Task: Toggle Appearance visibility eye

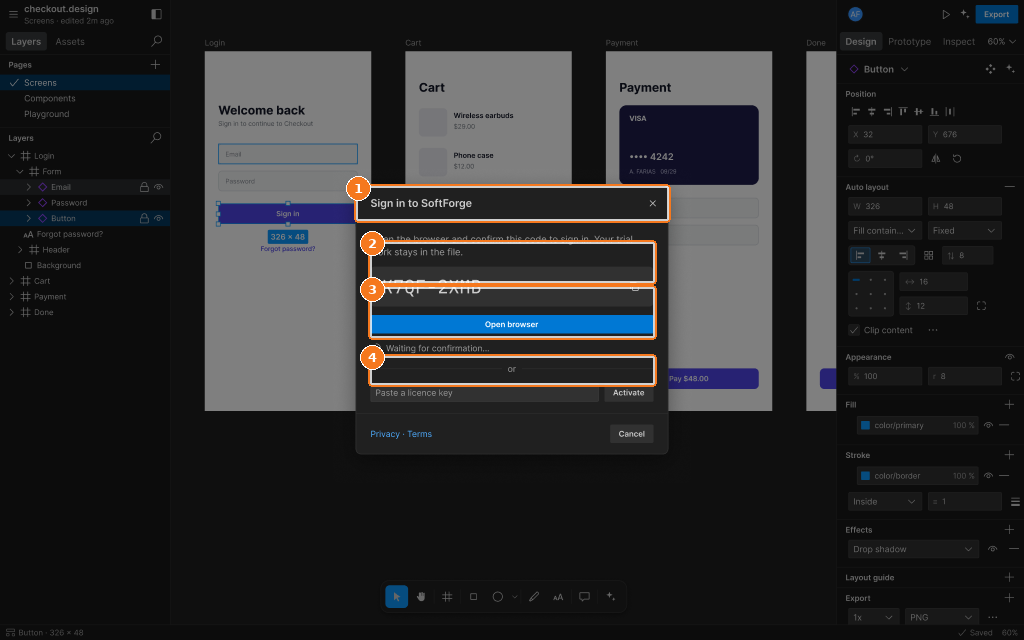Action: point(1010,357)
